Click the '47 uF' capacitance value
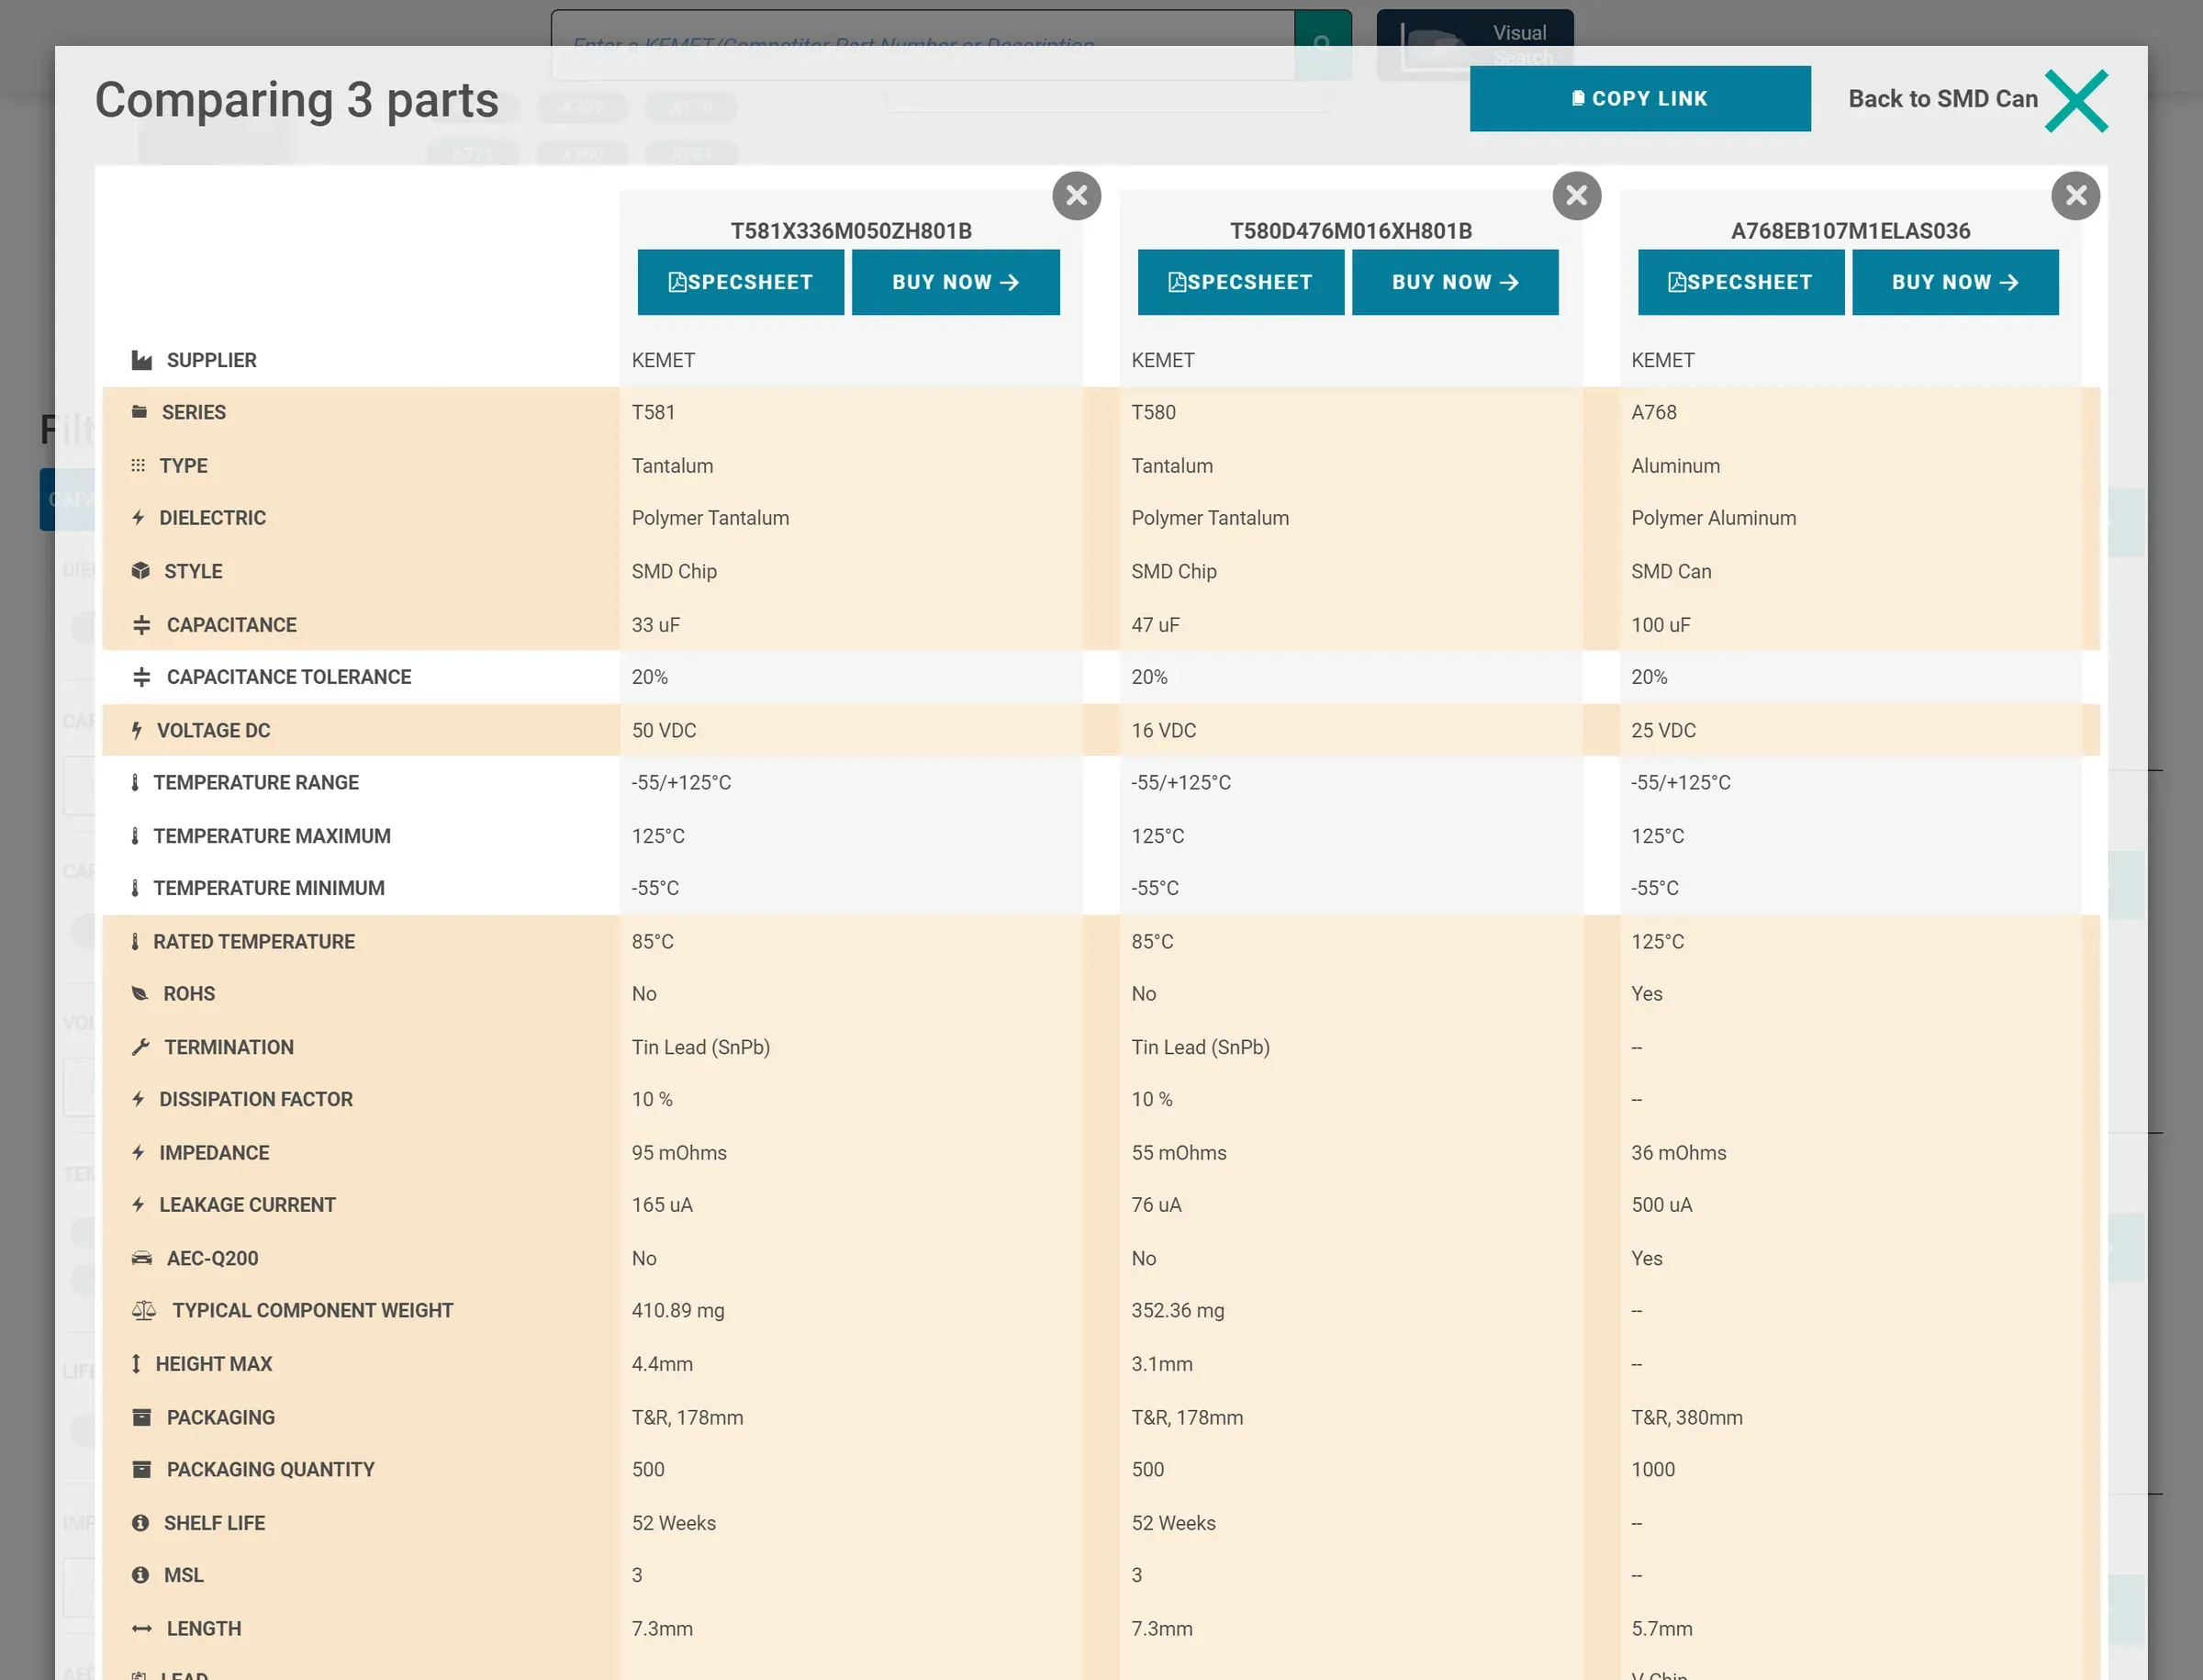 [1155, 625]
